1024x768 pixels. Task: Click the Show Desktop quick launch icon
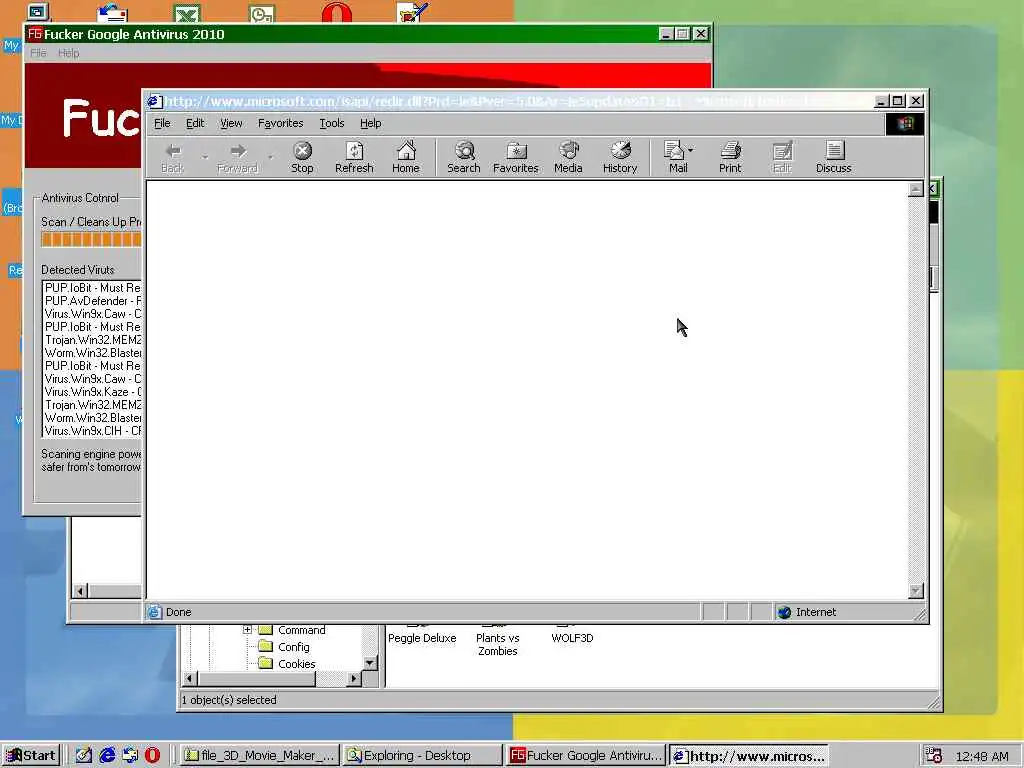pos(84,756)
